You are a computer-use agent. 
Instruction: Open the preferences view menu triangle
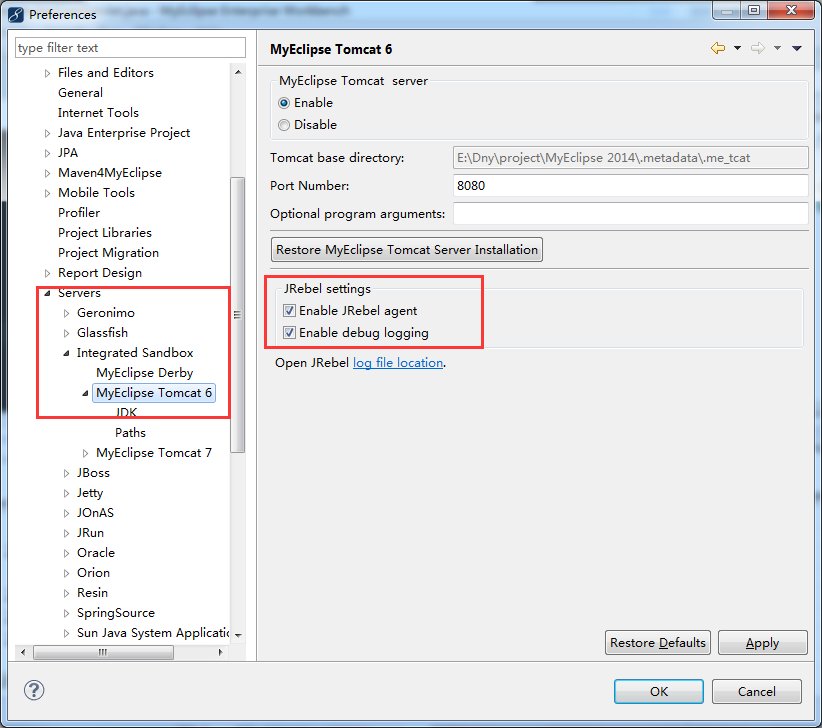coord(797,48)
